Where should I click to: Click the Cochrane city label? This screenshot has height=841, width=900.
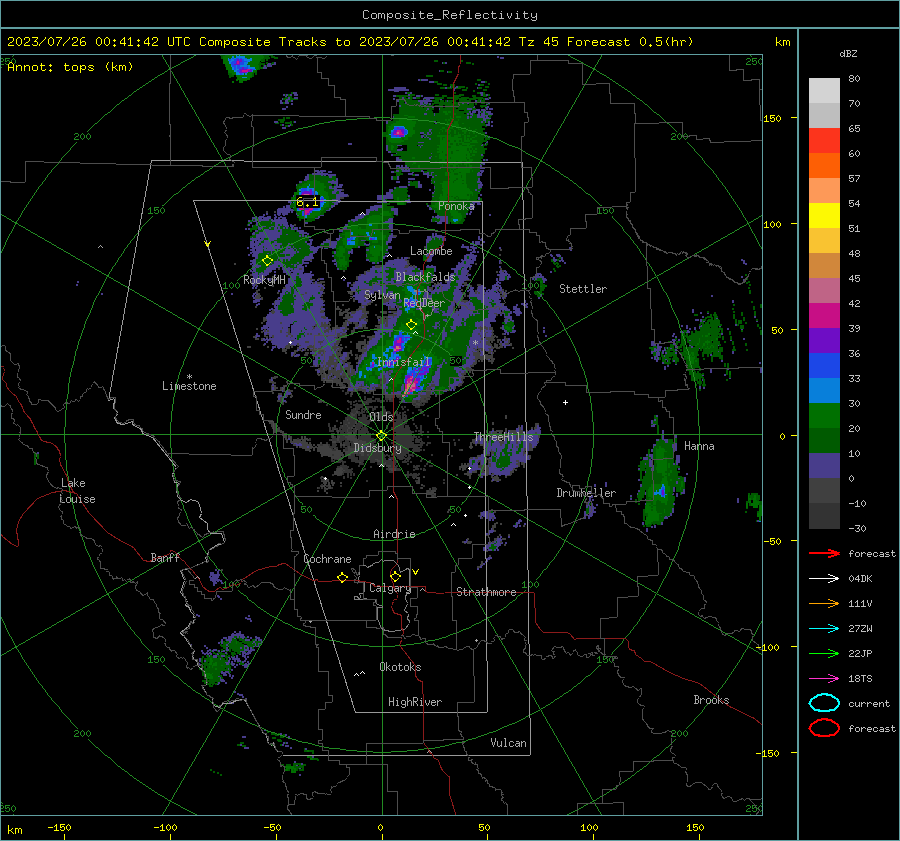coord(327,559)
